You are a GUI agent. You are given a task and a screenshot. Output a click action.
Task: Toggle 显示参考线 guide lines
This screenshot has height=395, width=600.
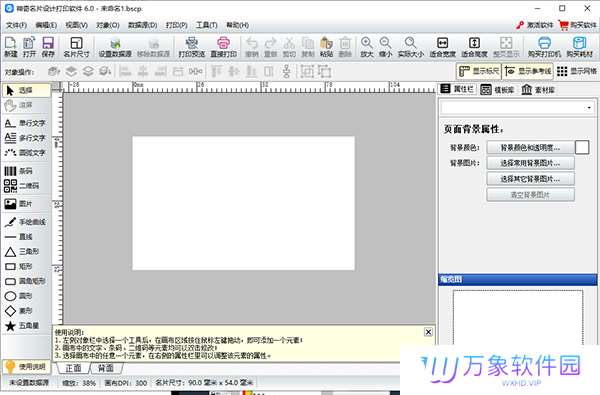[x=528, y=71]
